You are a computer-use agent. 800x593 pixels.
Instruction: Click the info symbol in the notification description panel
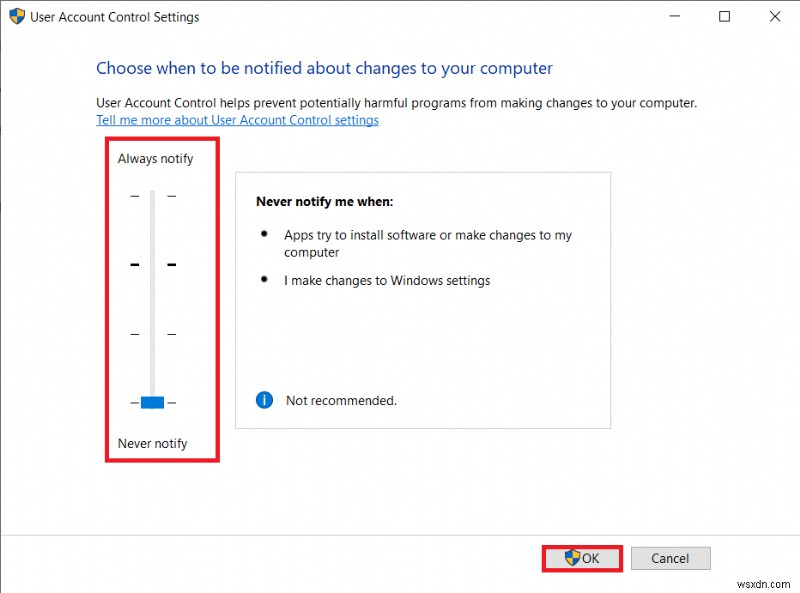click(x=264, y=399)
